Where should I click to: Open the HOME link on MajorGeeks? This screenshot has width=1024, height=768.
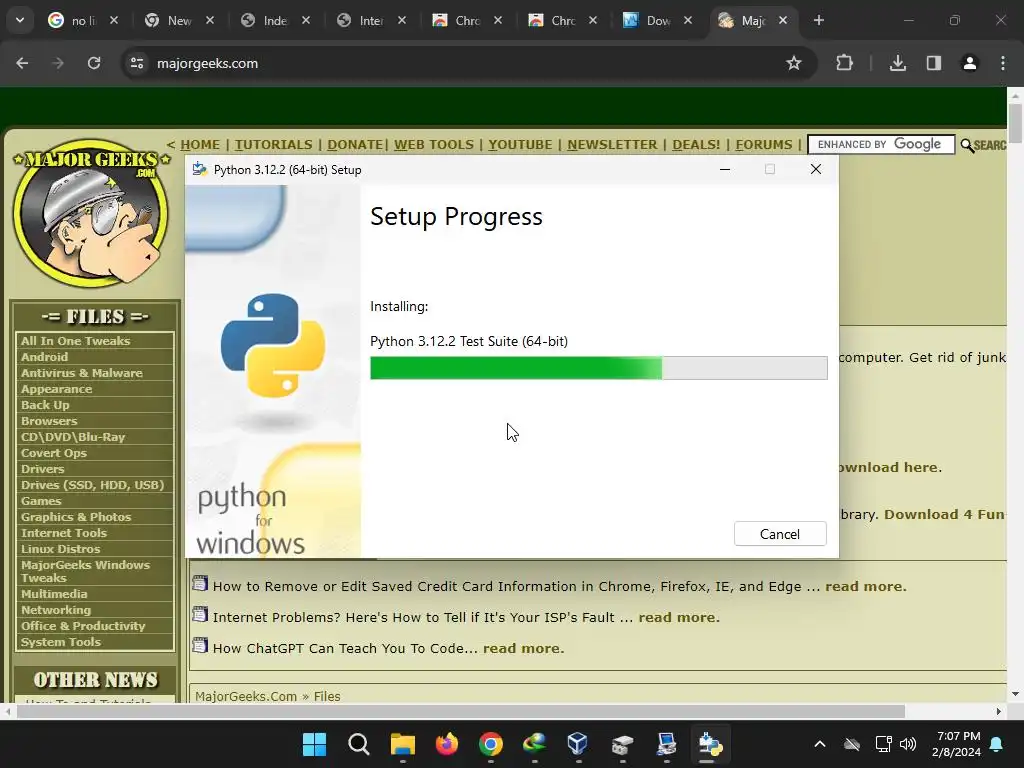click(x=200, y=144)
